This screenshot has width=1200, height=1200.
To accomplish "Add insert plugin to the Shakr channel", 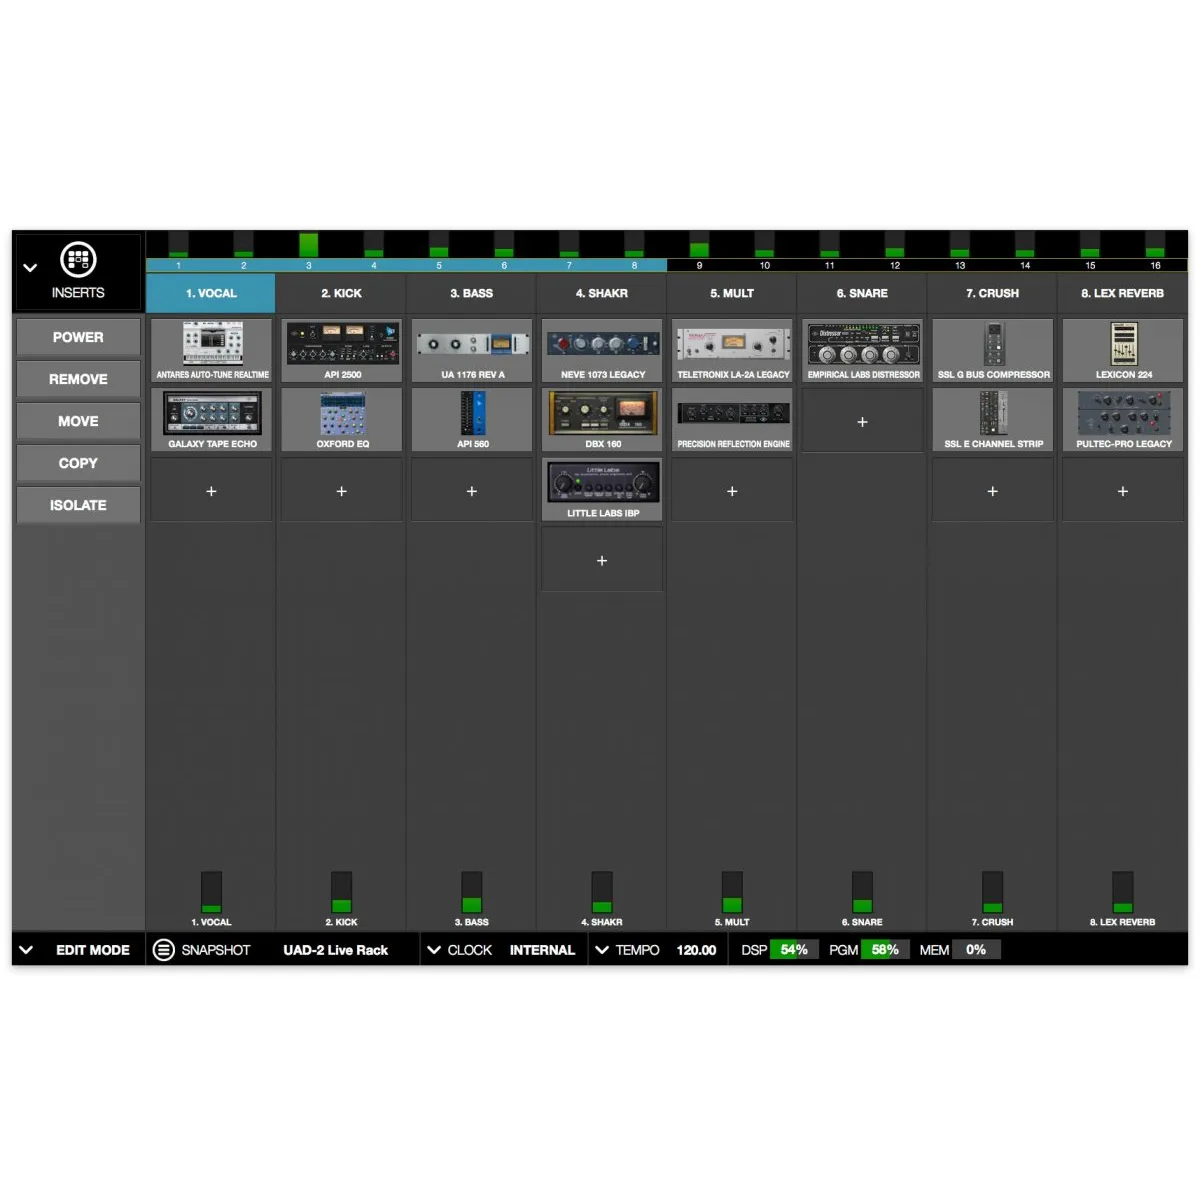I will click(602, 560).
